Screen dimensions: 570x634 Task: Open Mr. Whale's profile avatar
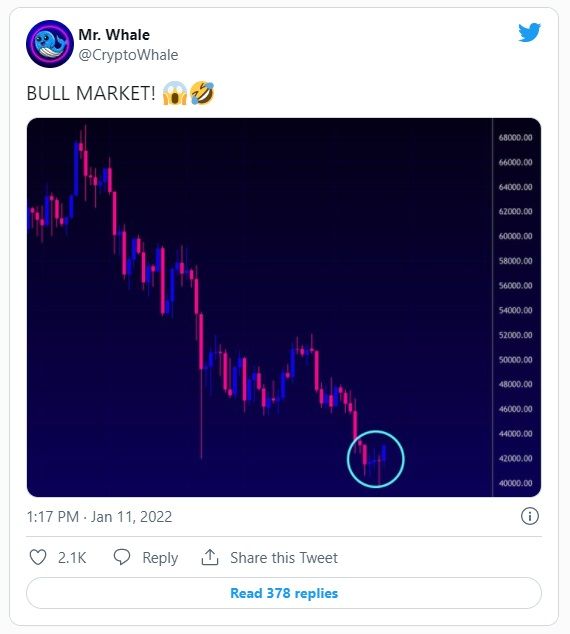50,44
